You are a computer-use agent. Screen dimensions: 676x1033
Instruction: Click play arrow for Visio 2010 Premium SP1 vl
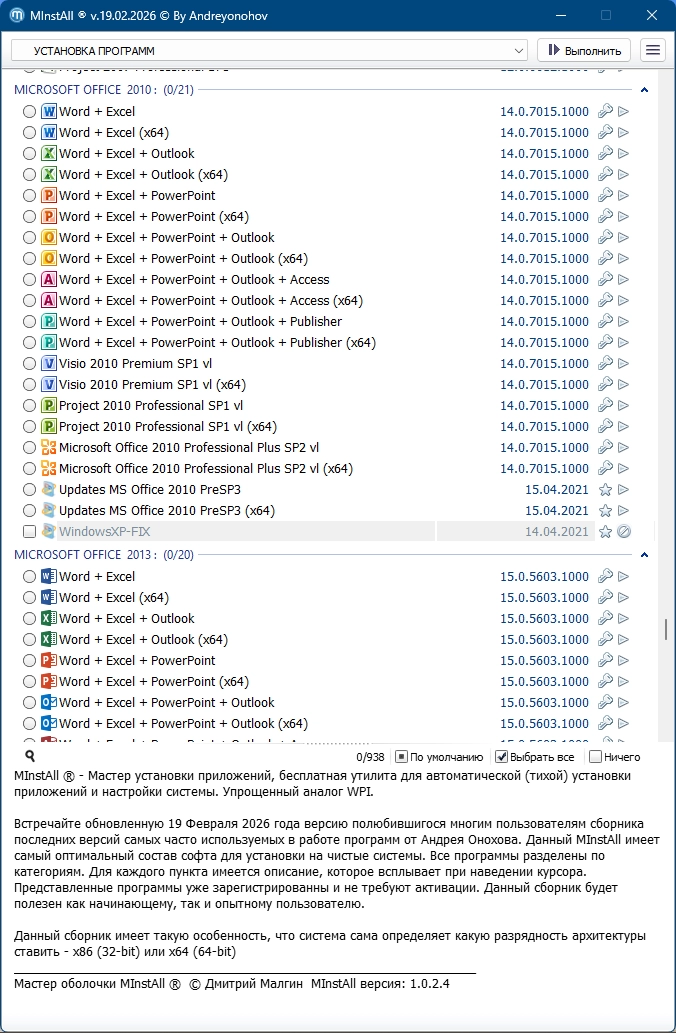(623, 364)
